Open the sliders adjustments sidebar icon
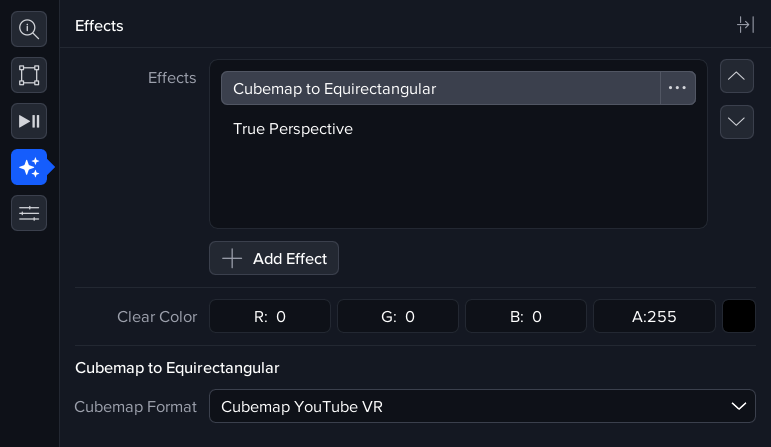 click(x=29, y=212)
